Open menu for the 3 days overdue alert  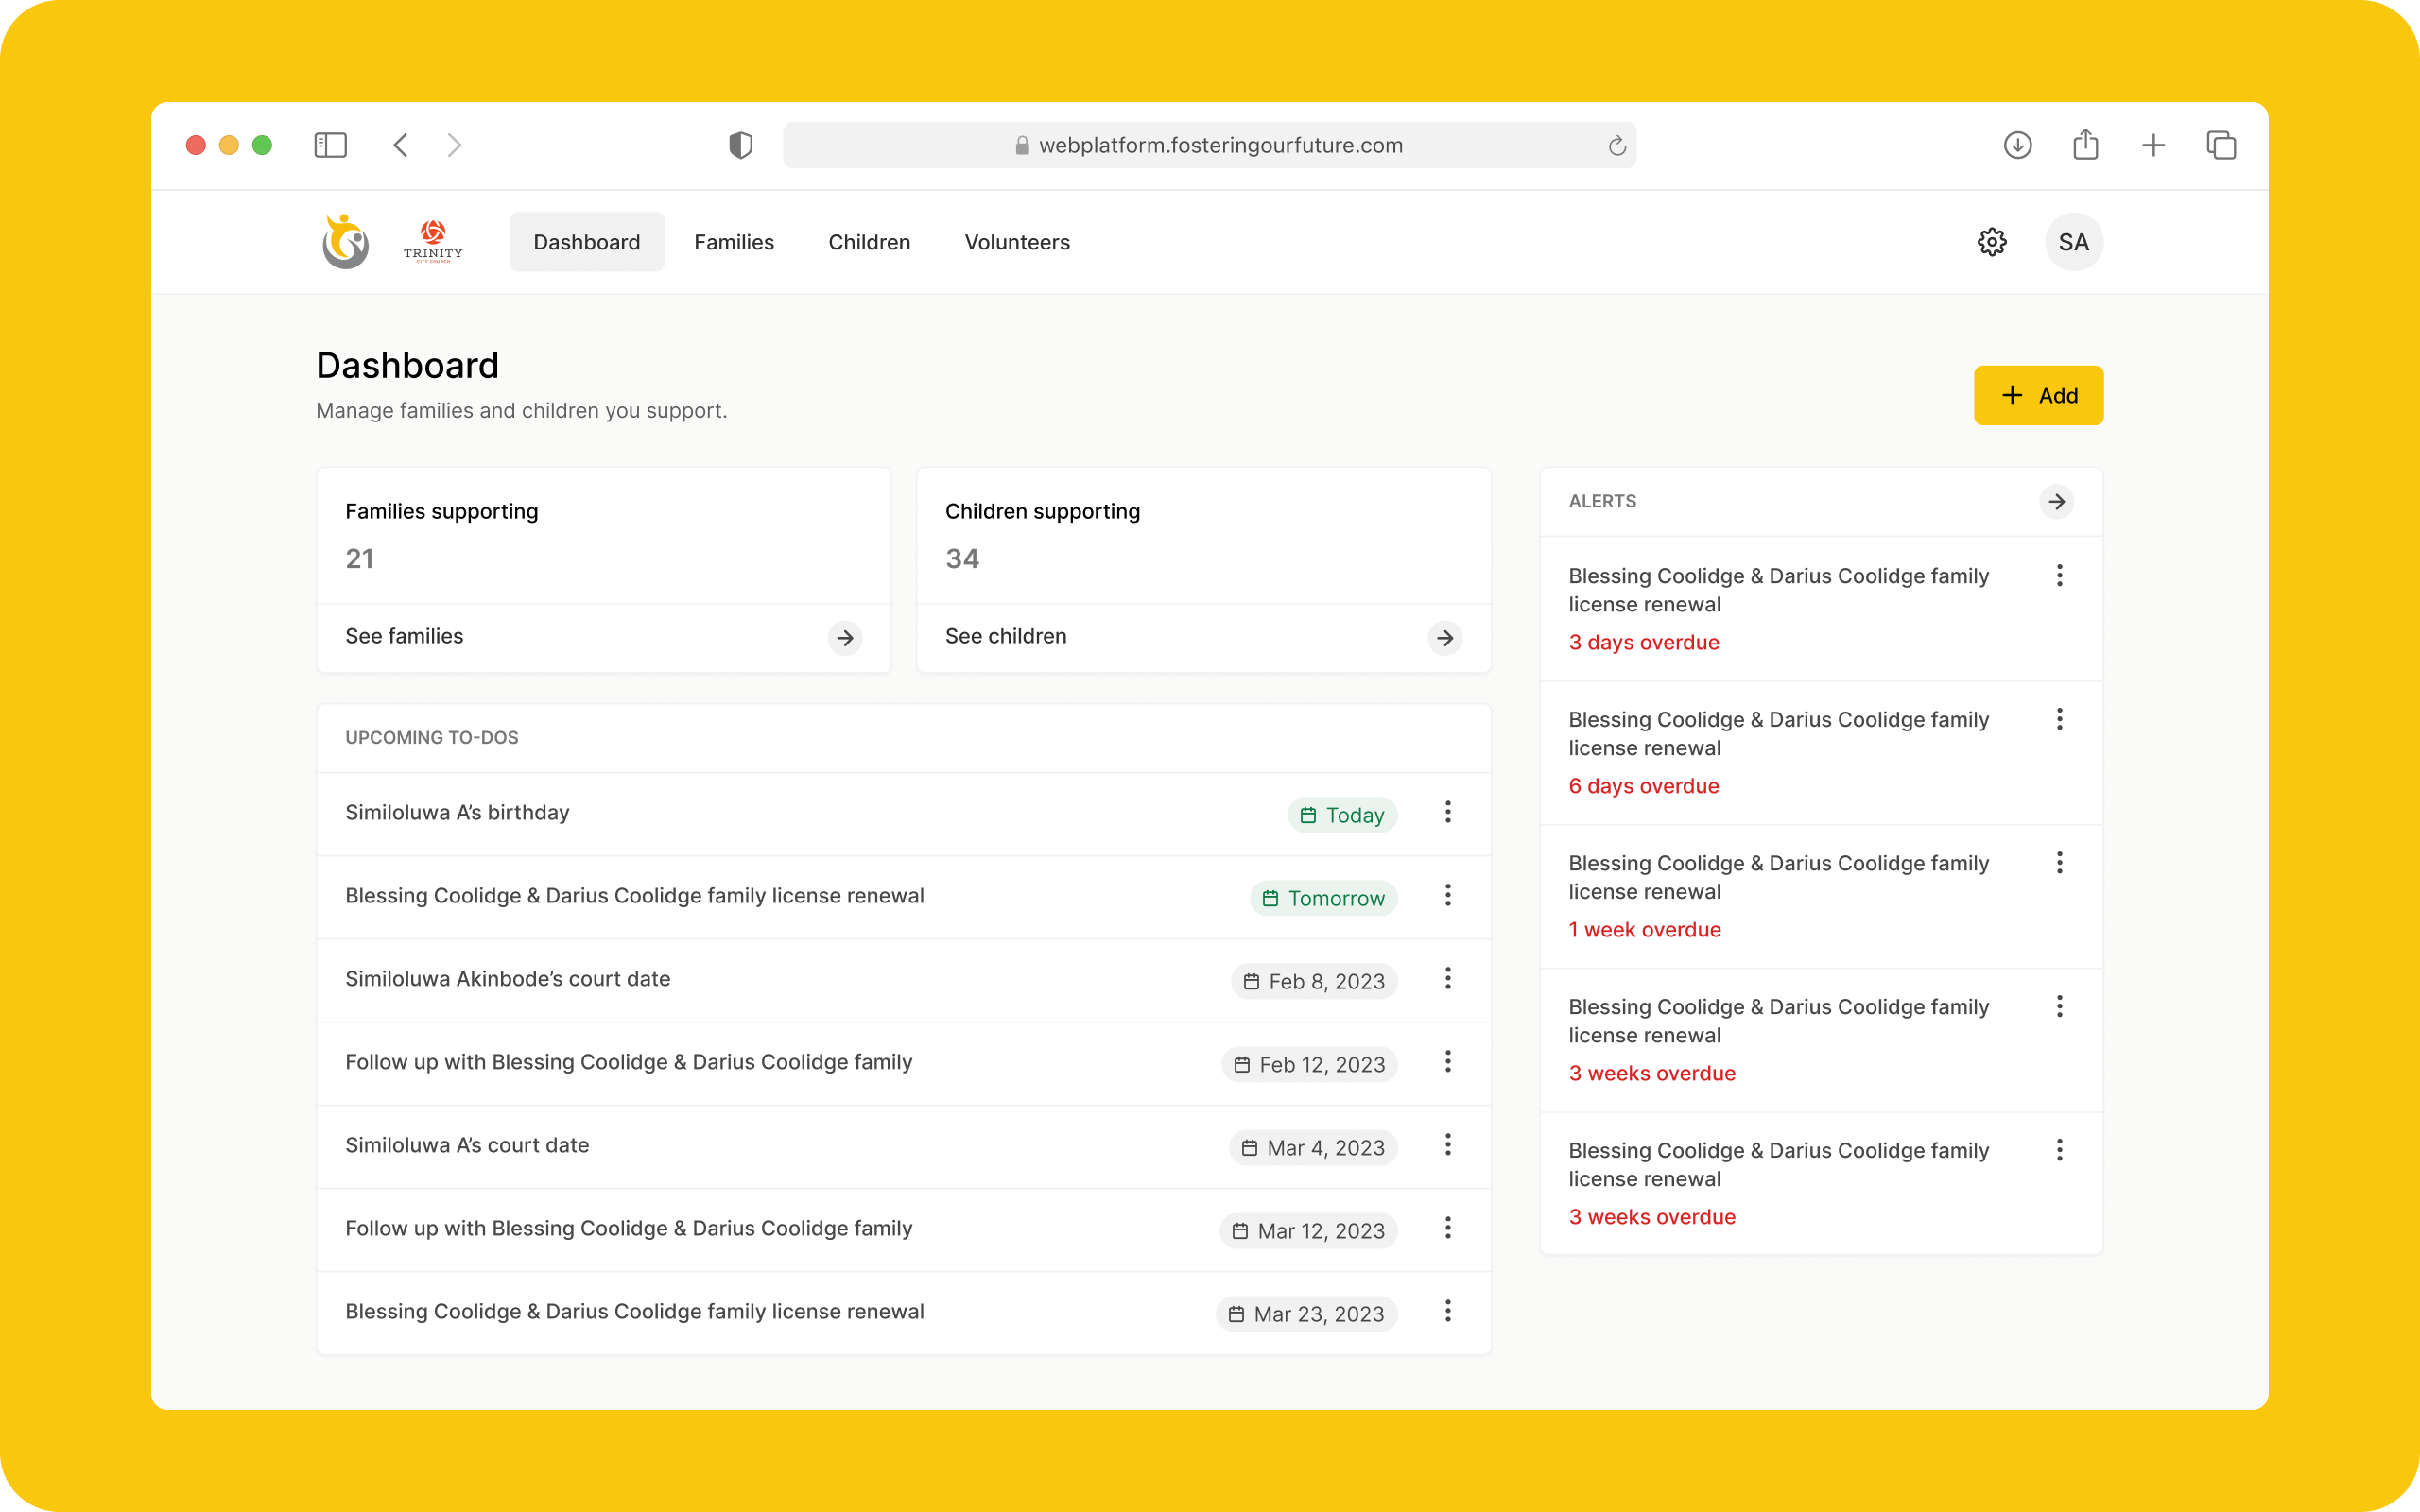[x=2059, y=576]
